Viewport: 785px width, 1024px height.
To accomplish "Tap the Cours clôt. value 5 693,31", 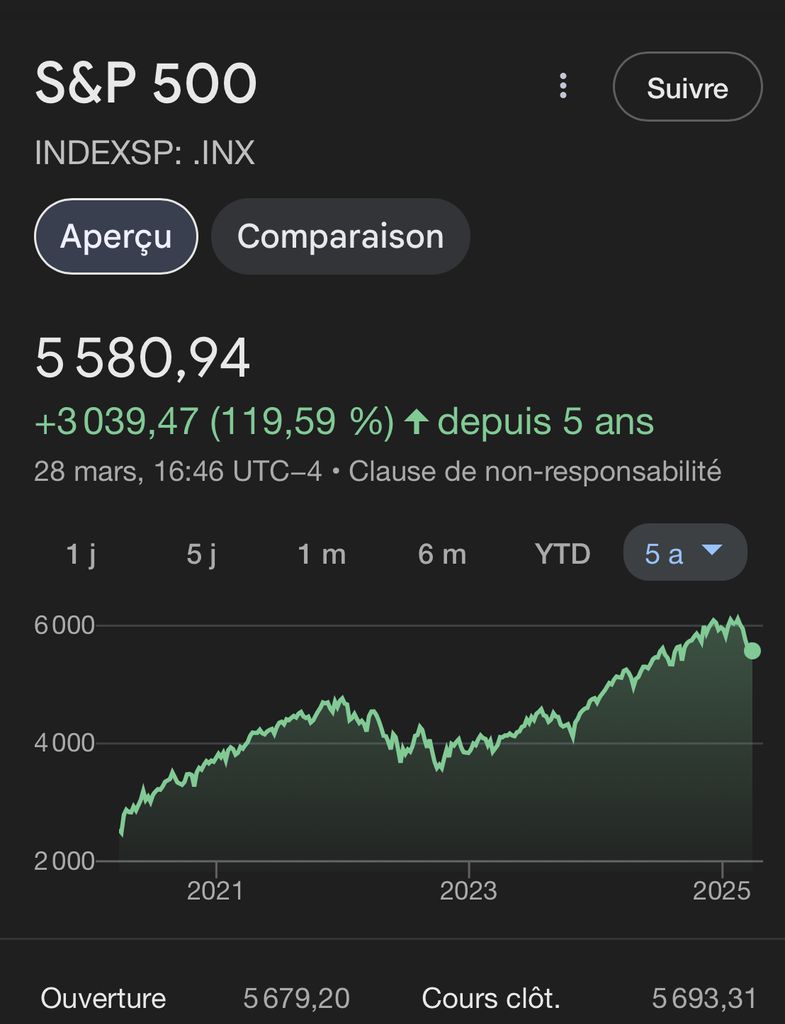I will (x=704, y=998).
